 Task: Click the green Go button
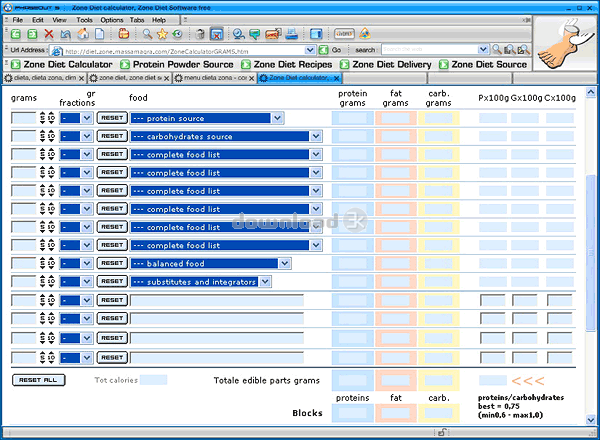coord(324,50)
